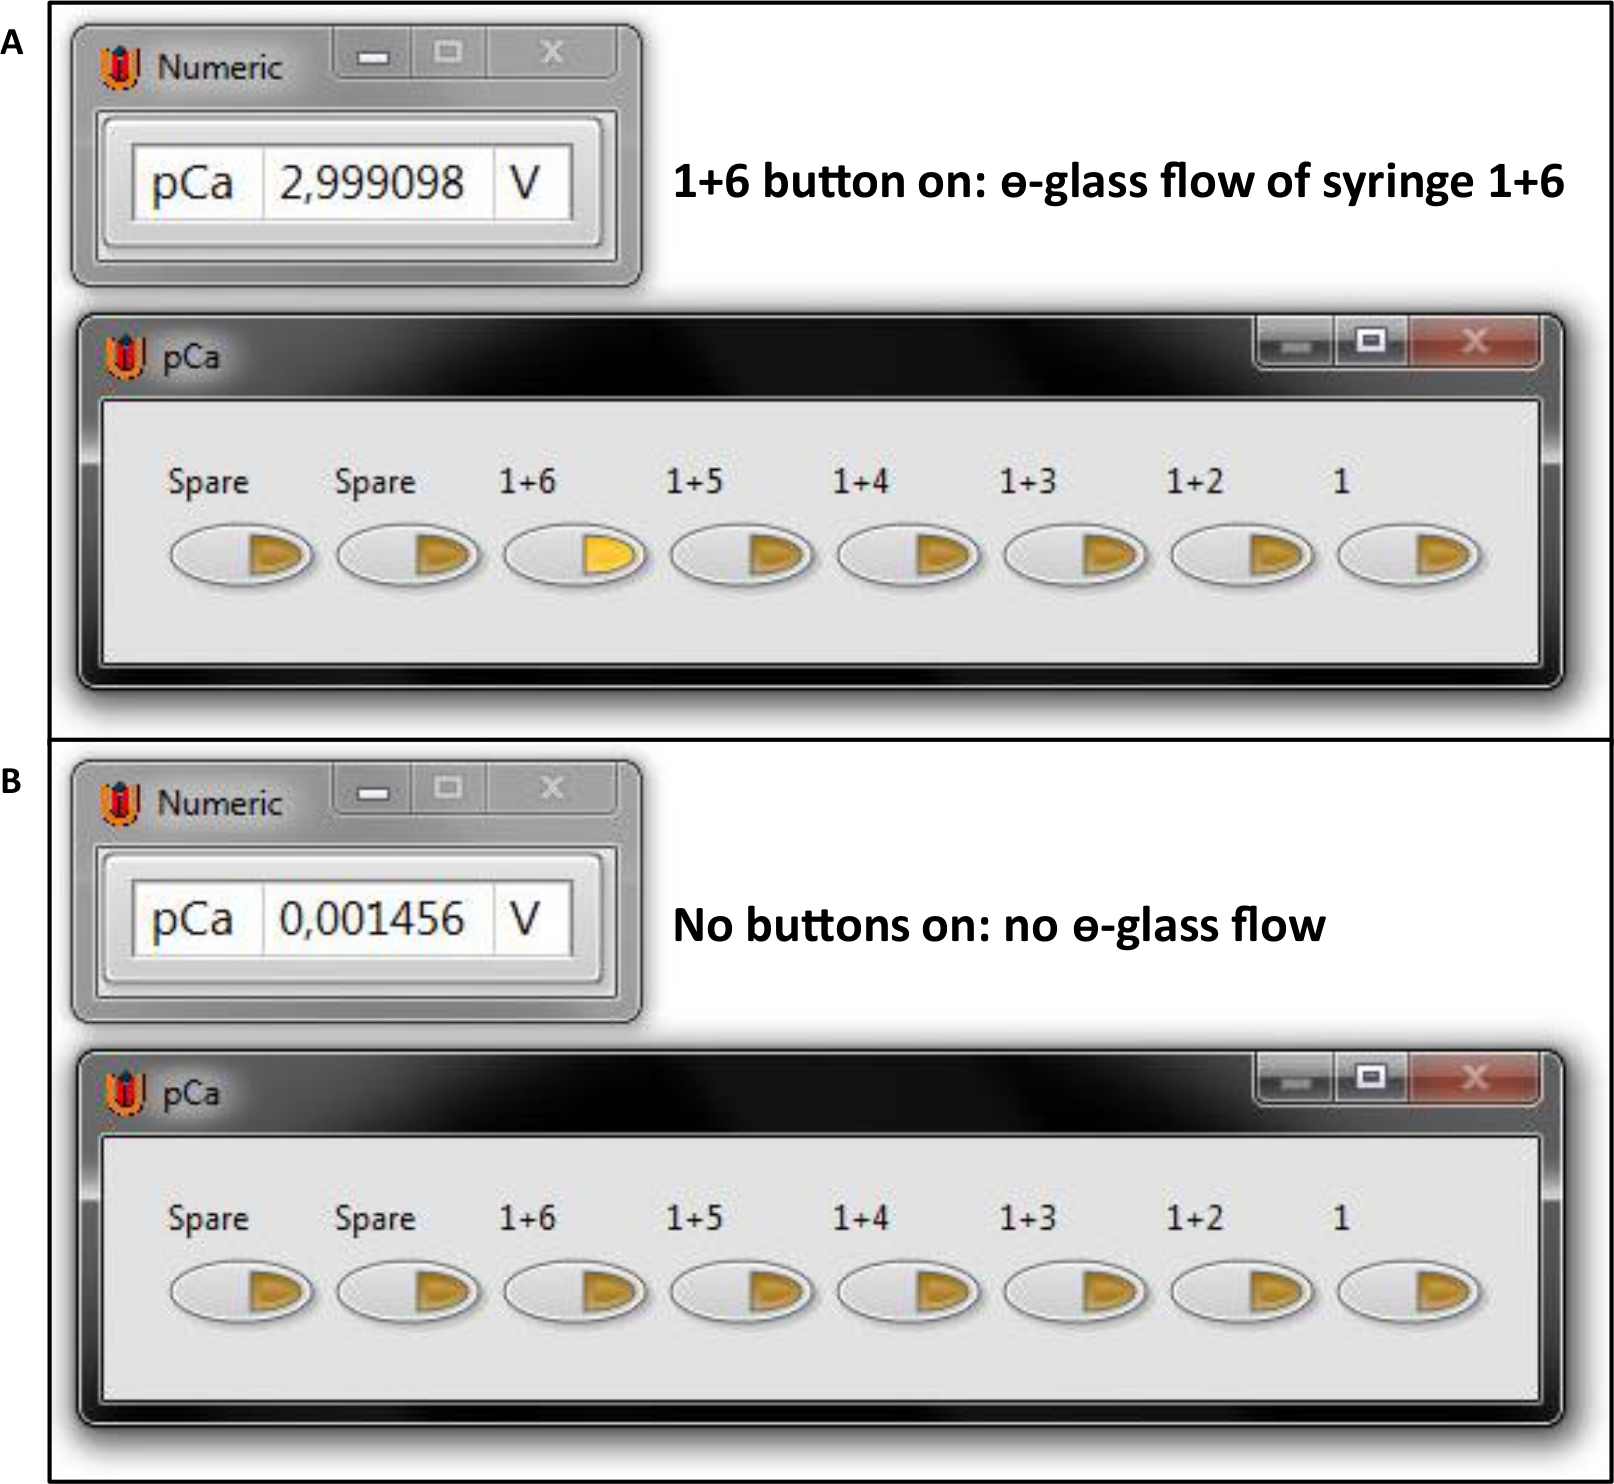This screenshot has height=1484, width=1614.
Task: Switch on the 1+5 toggle in panel B
Action: [x=742, y=1292]
